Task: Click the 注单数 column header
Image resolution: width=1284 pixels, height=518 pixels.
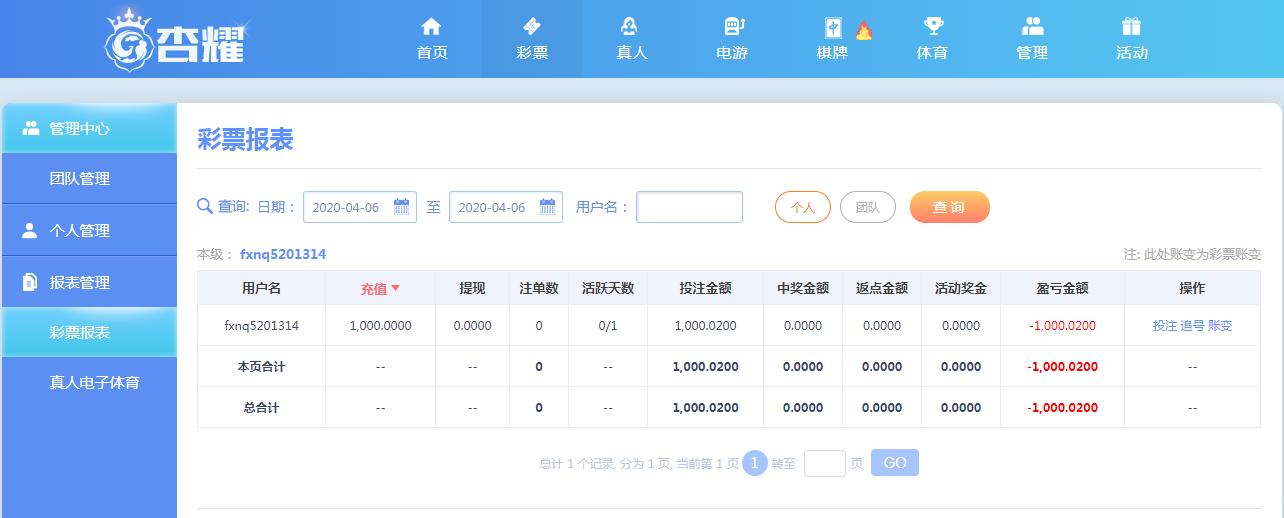Action: click(x=539, y=288)
